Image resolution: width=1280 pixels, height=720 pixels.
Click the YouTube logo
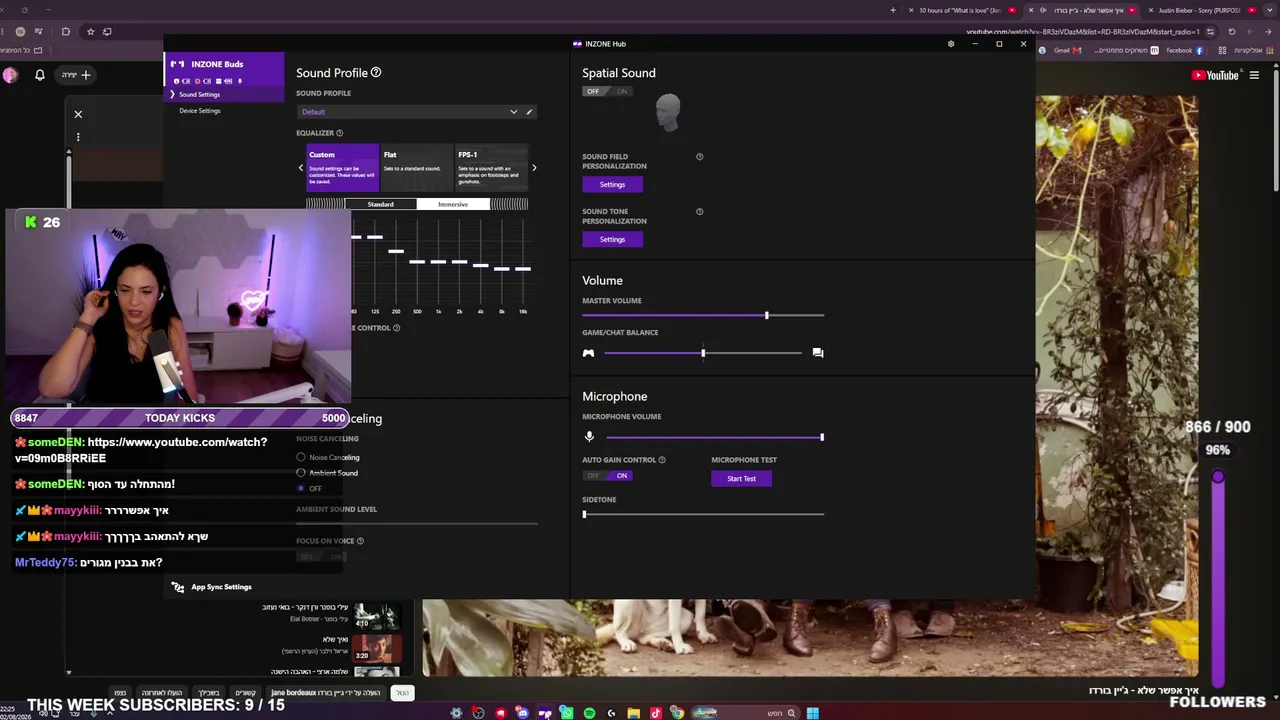click(x=1215, y=75)
